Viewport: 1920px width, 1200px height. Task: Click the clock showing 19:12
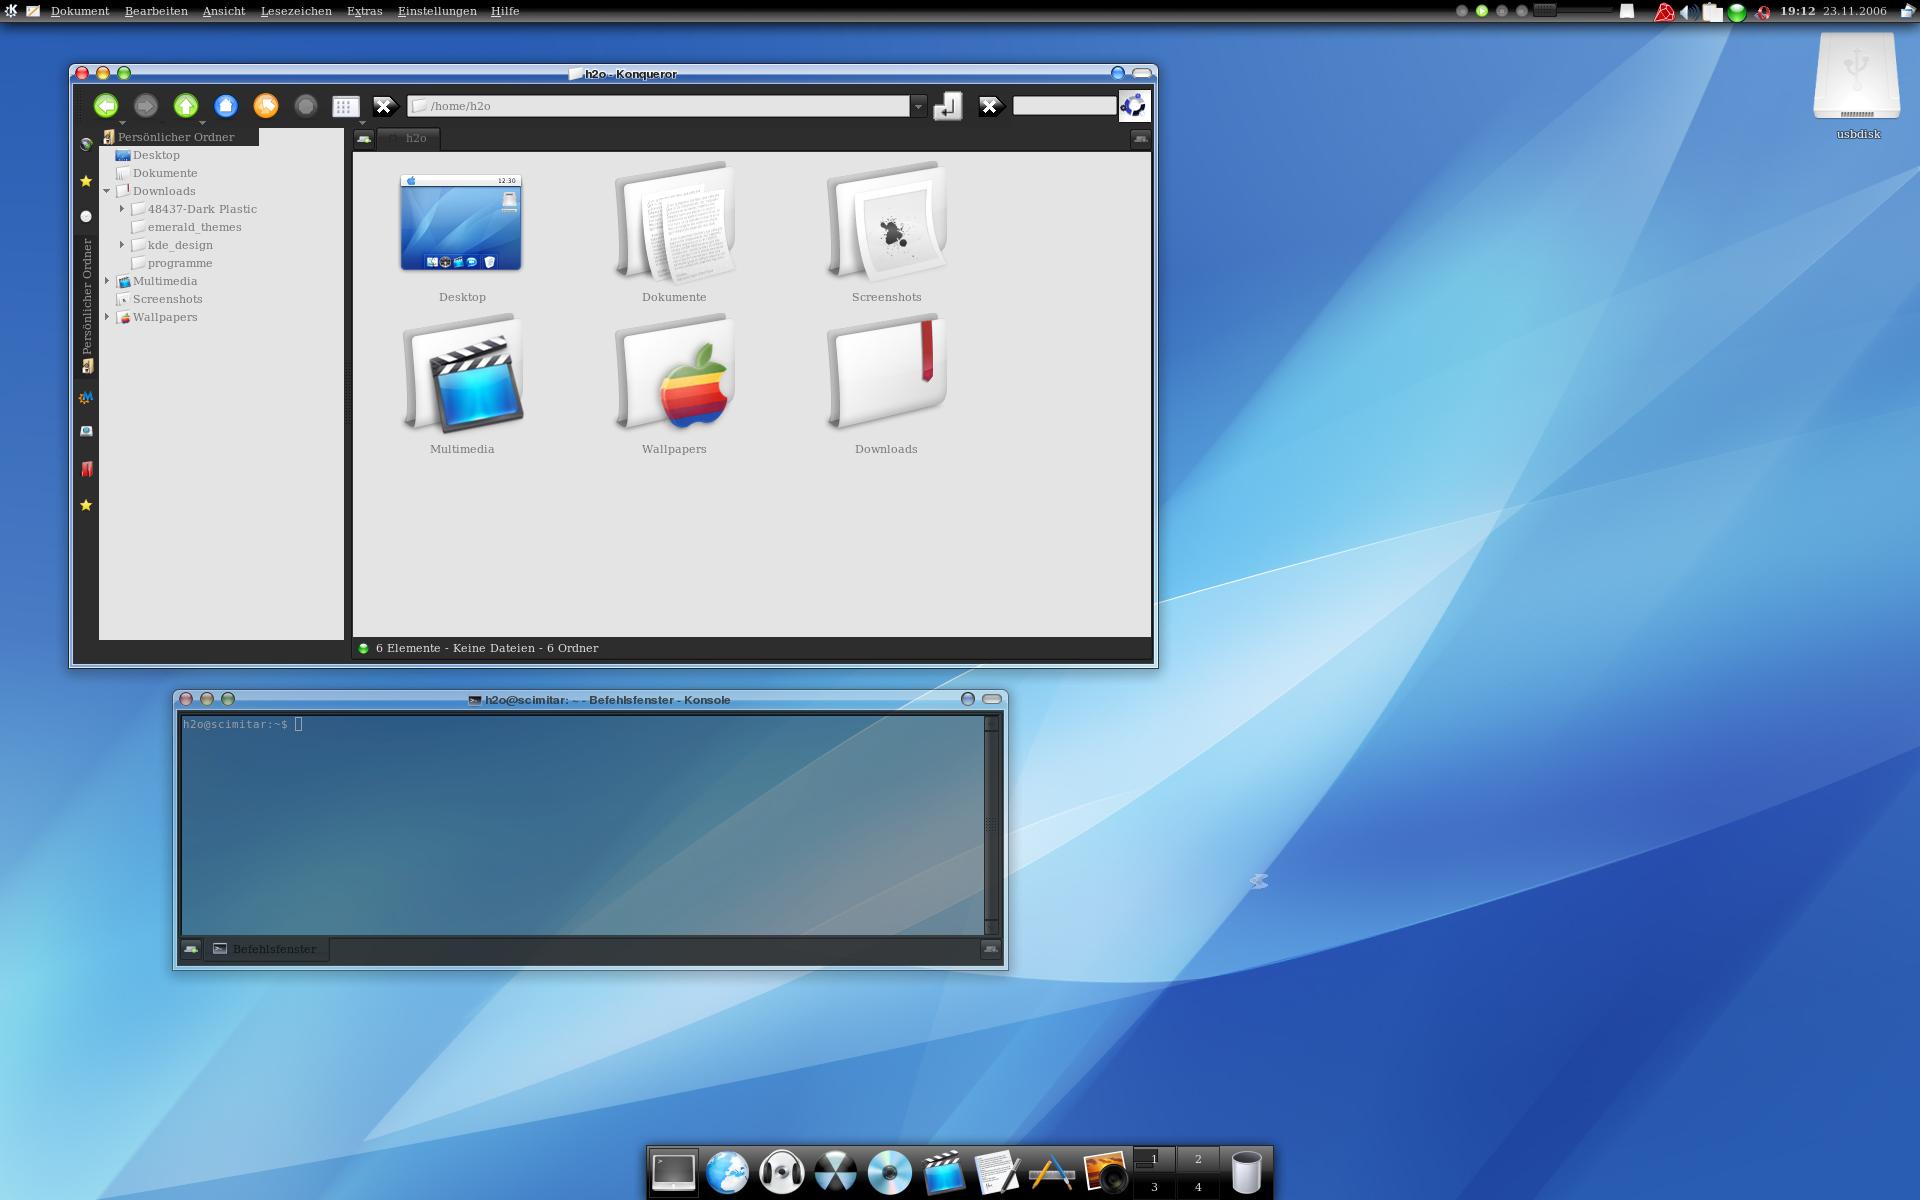(1797, 11)
